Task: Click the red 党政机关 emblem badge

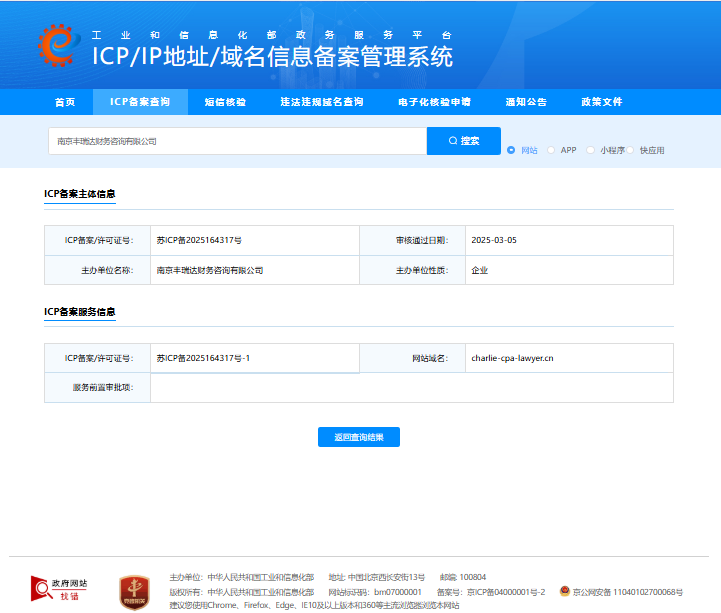Action: (x=135, y=591)
